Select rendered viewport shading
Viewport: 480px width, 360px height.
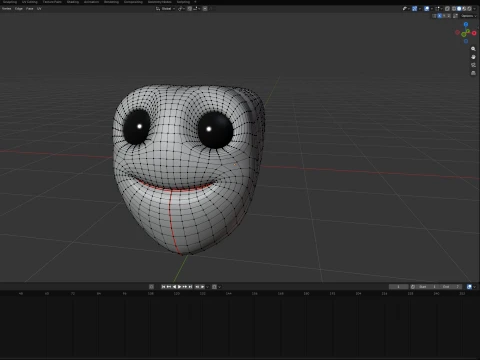(469, 9)
